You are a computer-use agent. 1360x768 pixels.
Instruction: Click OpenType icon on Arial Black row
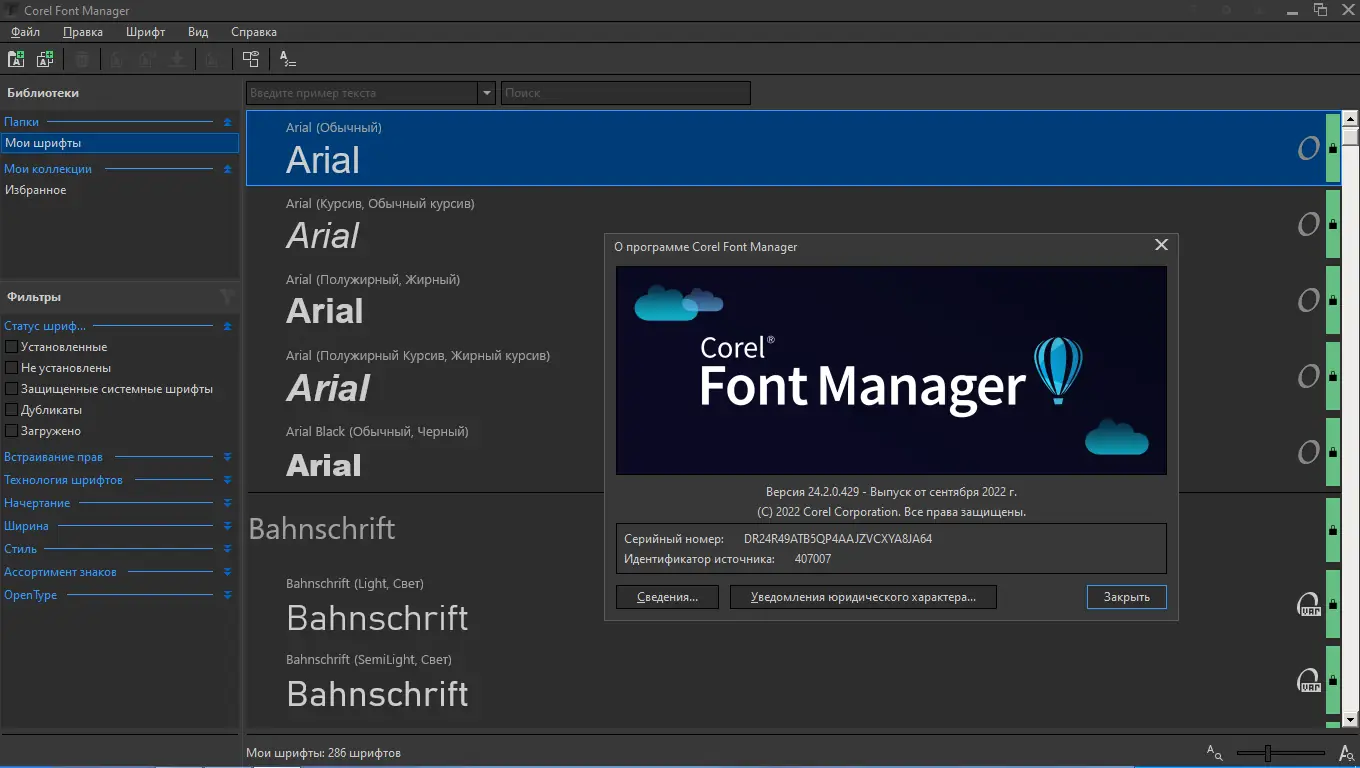tap(1308, 453)
